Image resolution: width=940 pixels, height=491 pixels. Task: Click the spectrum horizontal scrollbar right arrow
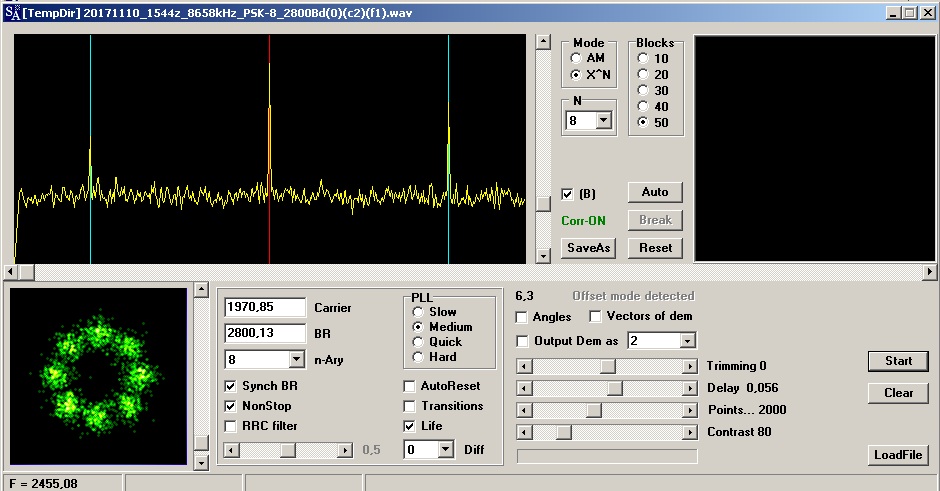click(929, 272)
